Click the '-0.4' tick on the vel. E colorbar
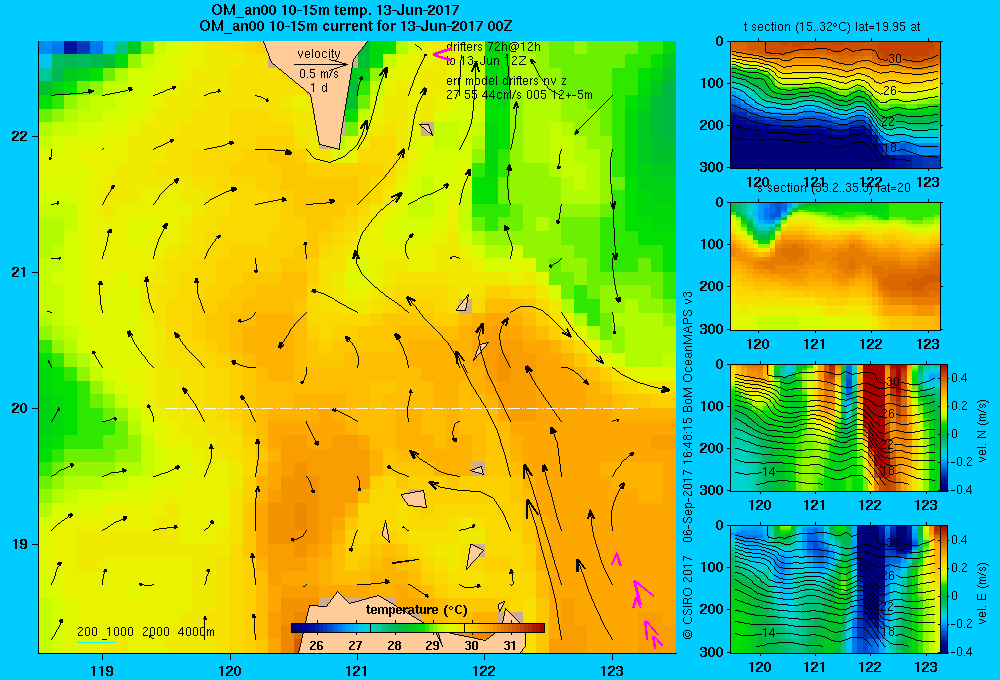Viewport: 1000px width, 680px height. point(960,651)
